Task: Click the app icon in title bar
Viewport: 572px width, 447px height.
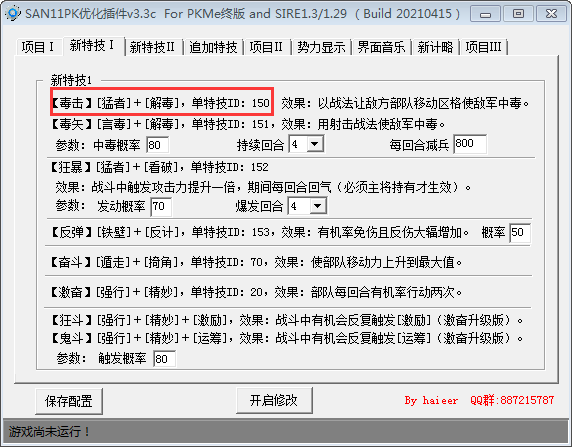Action: 13,14
